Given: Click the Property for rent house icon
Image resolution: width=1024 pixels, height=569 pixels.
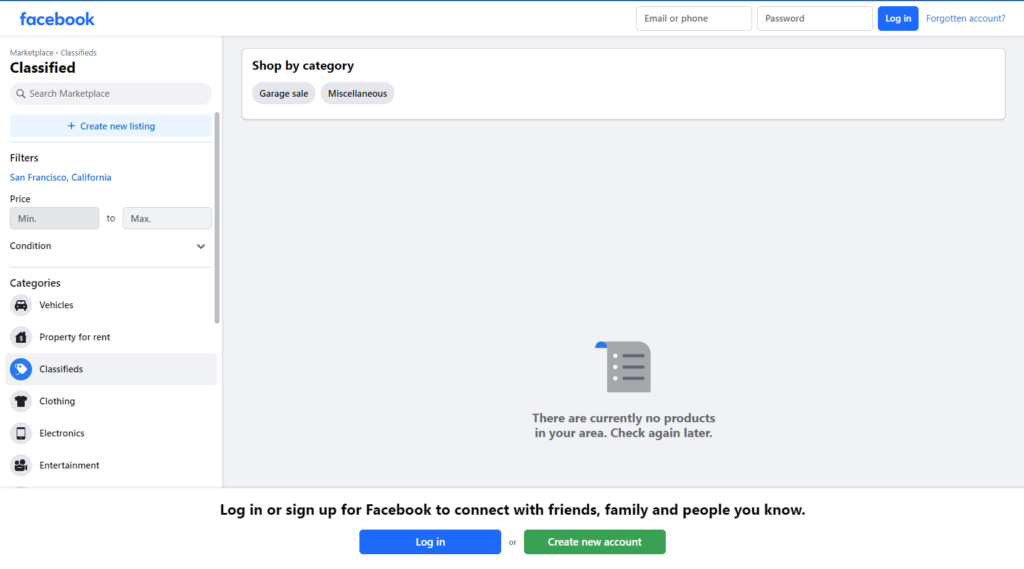Looking at the screenshot, I should tap(21, 337).
